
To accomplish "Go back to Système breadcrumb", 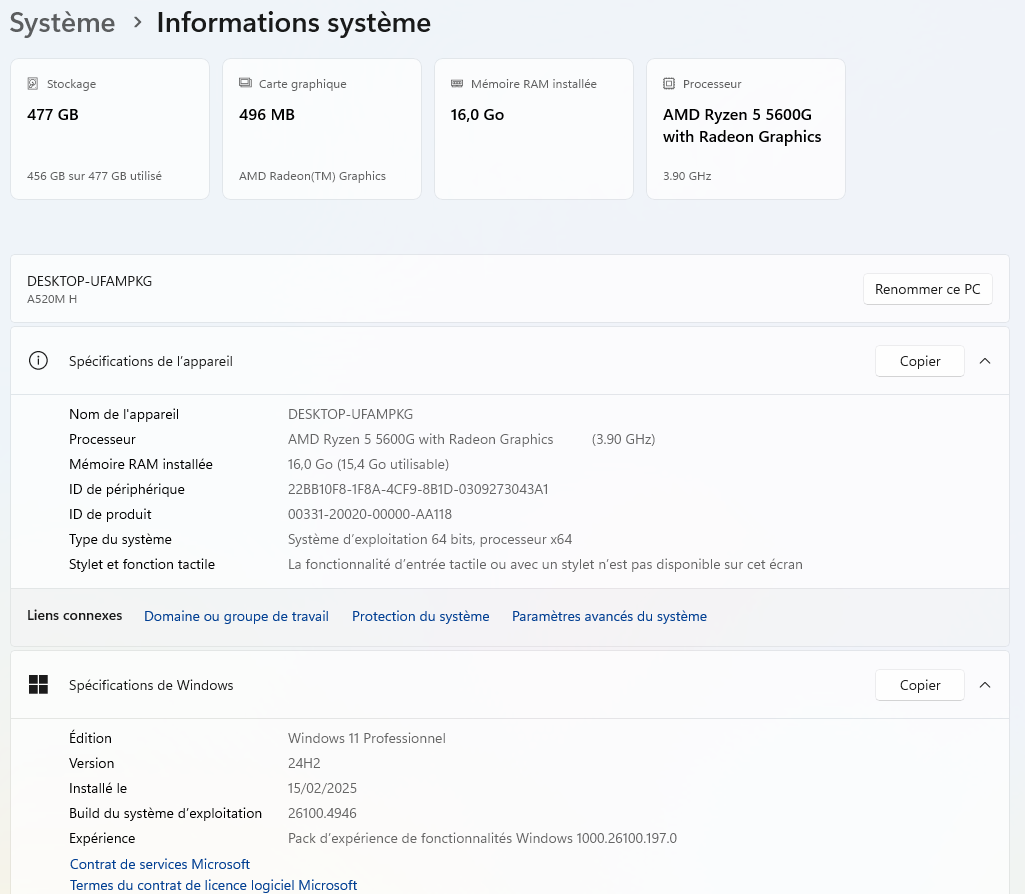I will pyautogui.click(x=63, y=23).
